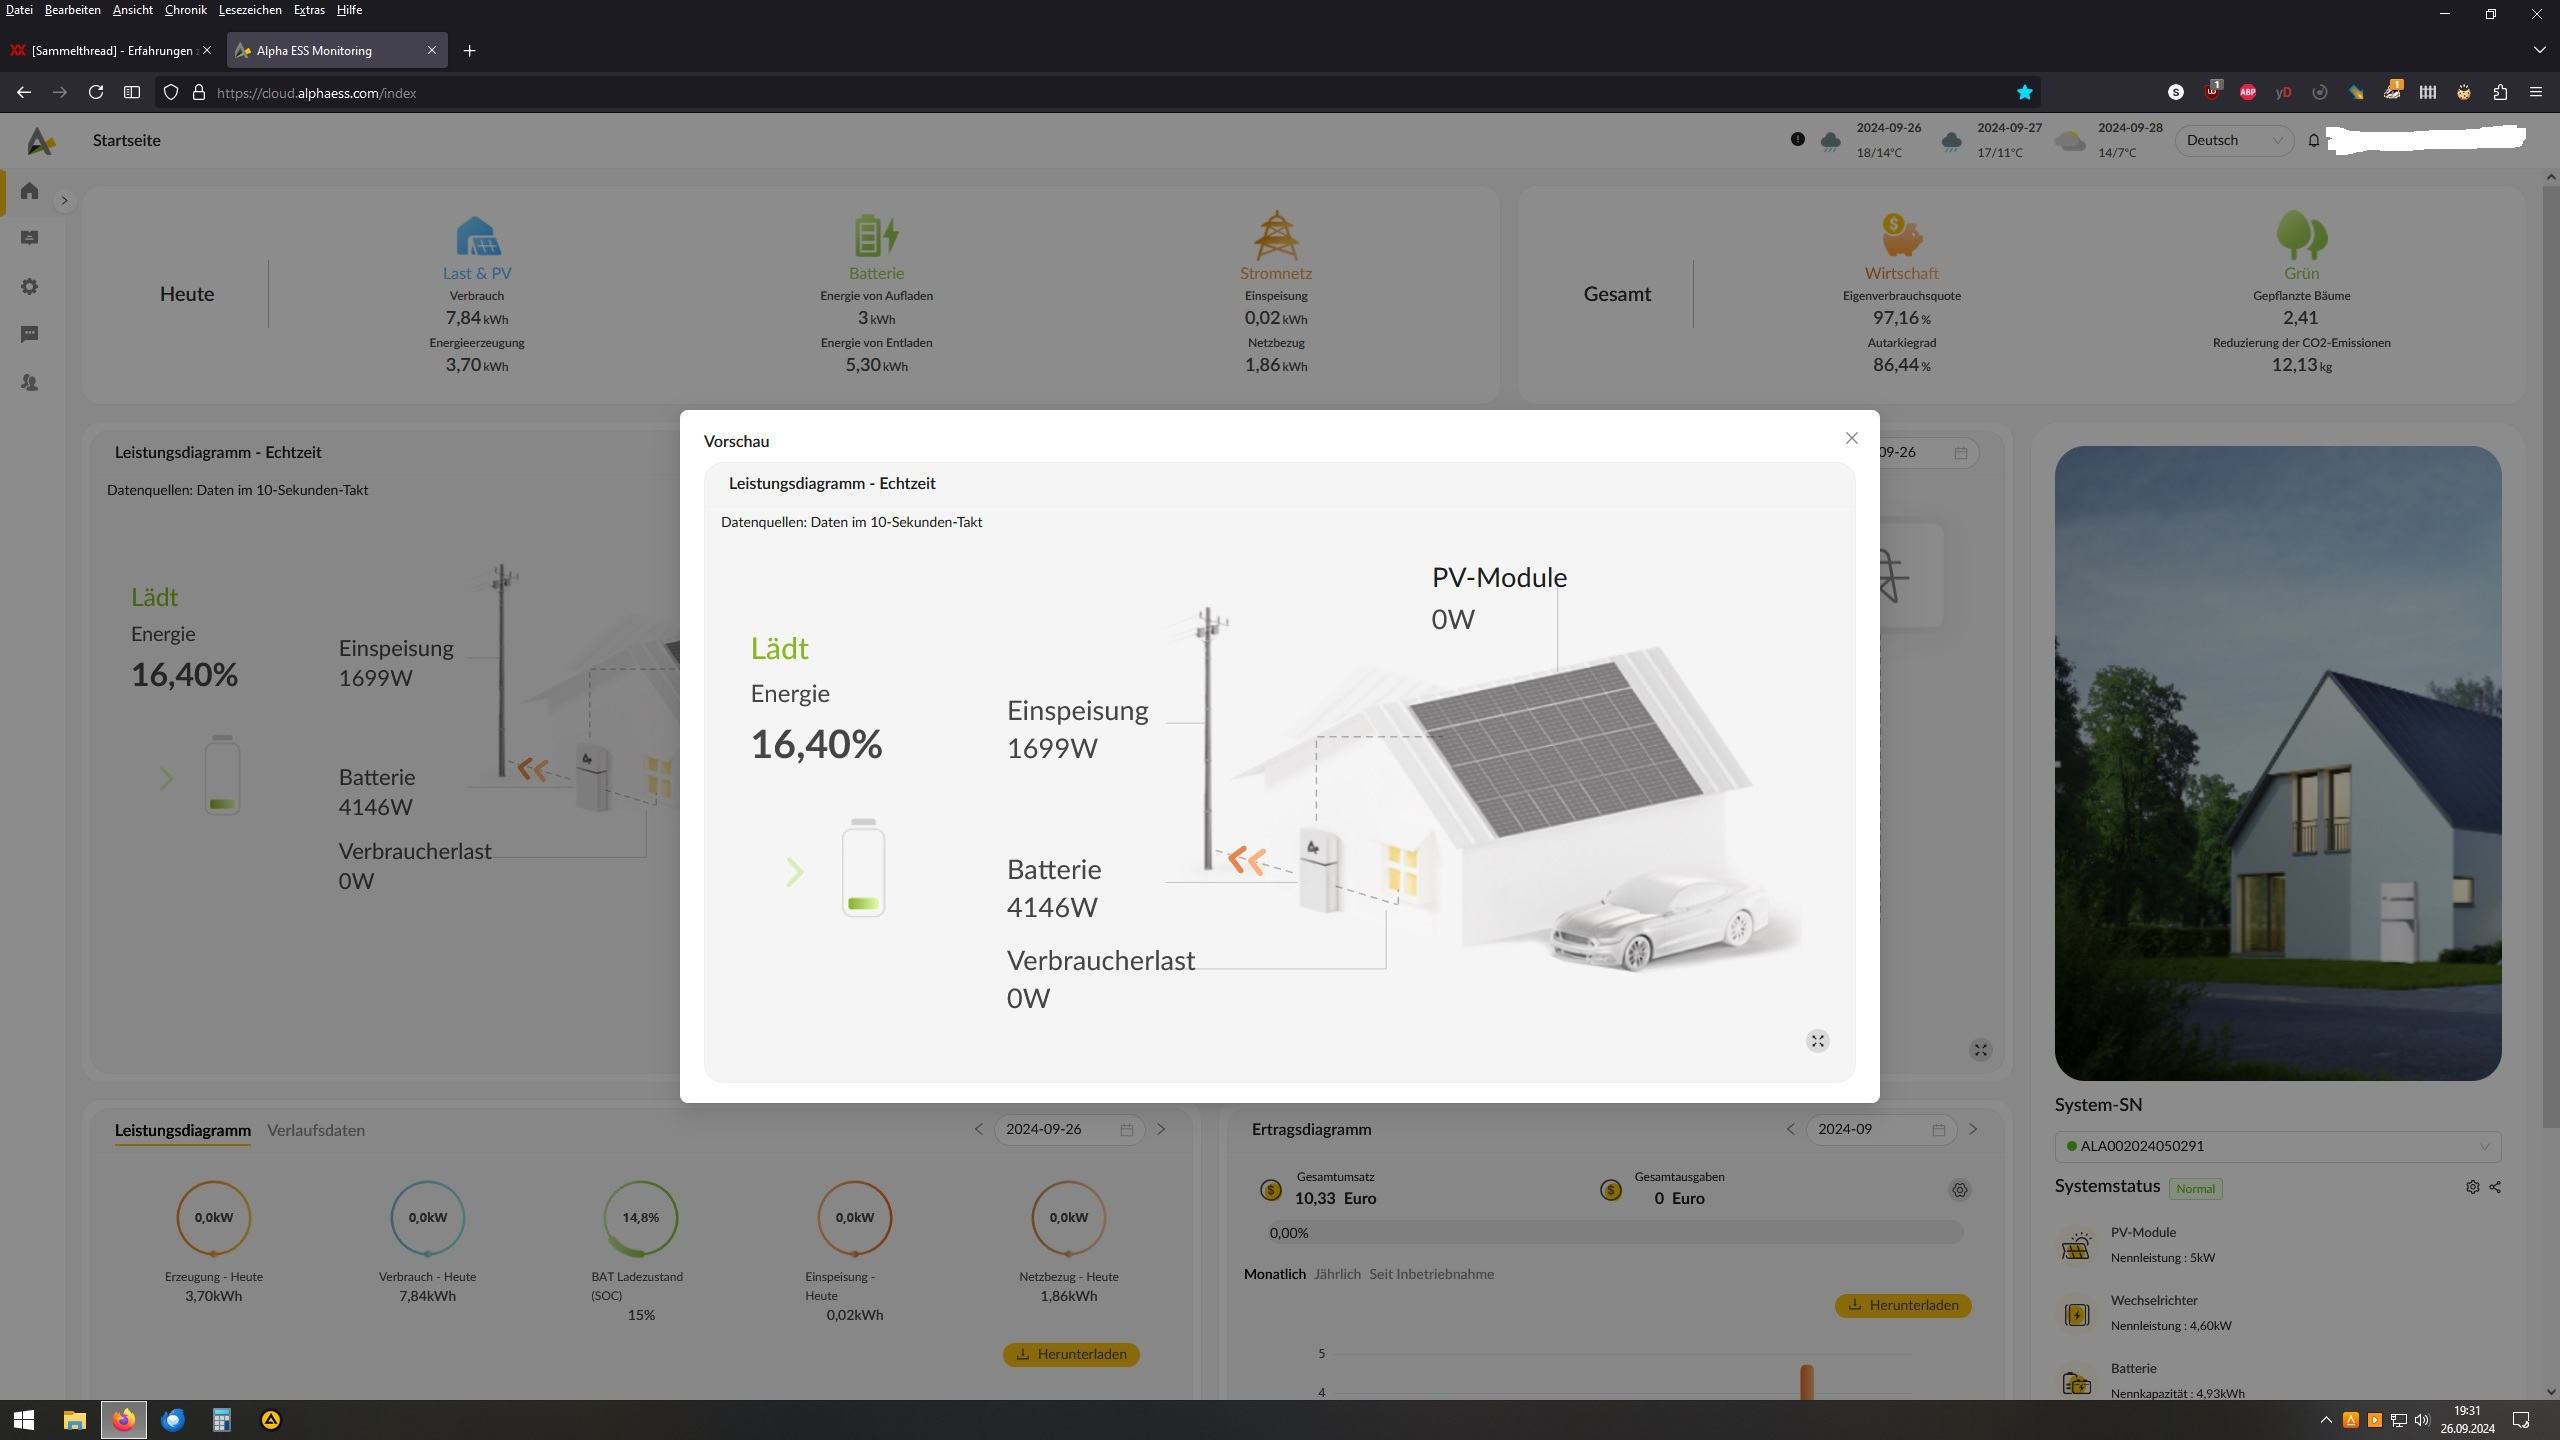Open a new browser tab
Screen dimensions: 2560x1440
[x=469, y=51]
